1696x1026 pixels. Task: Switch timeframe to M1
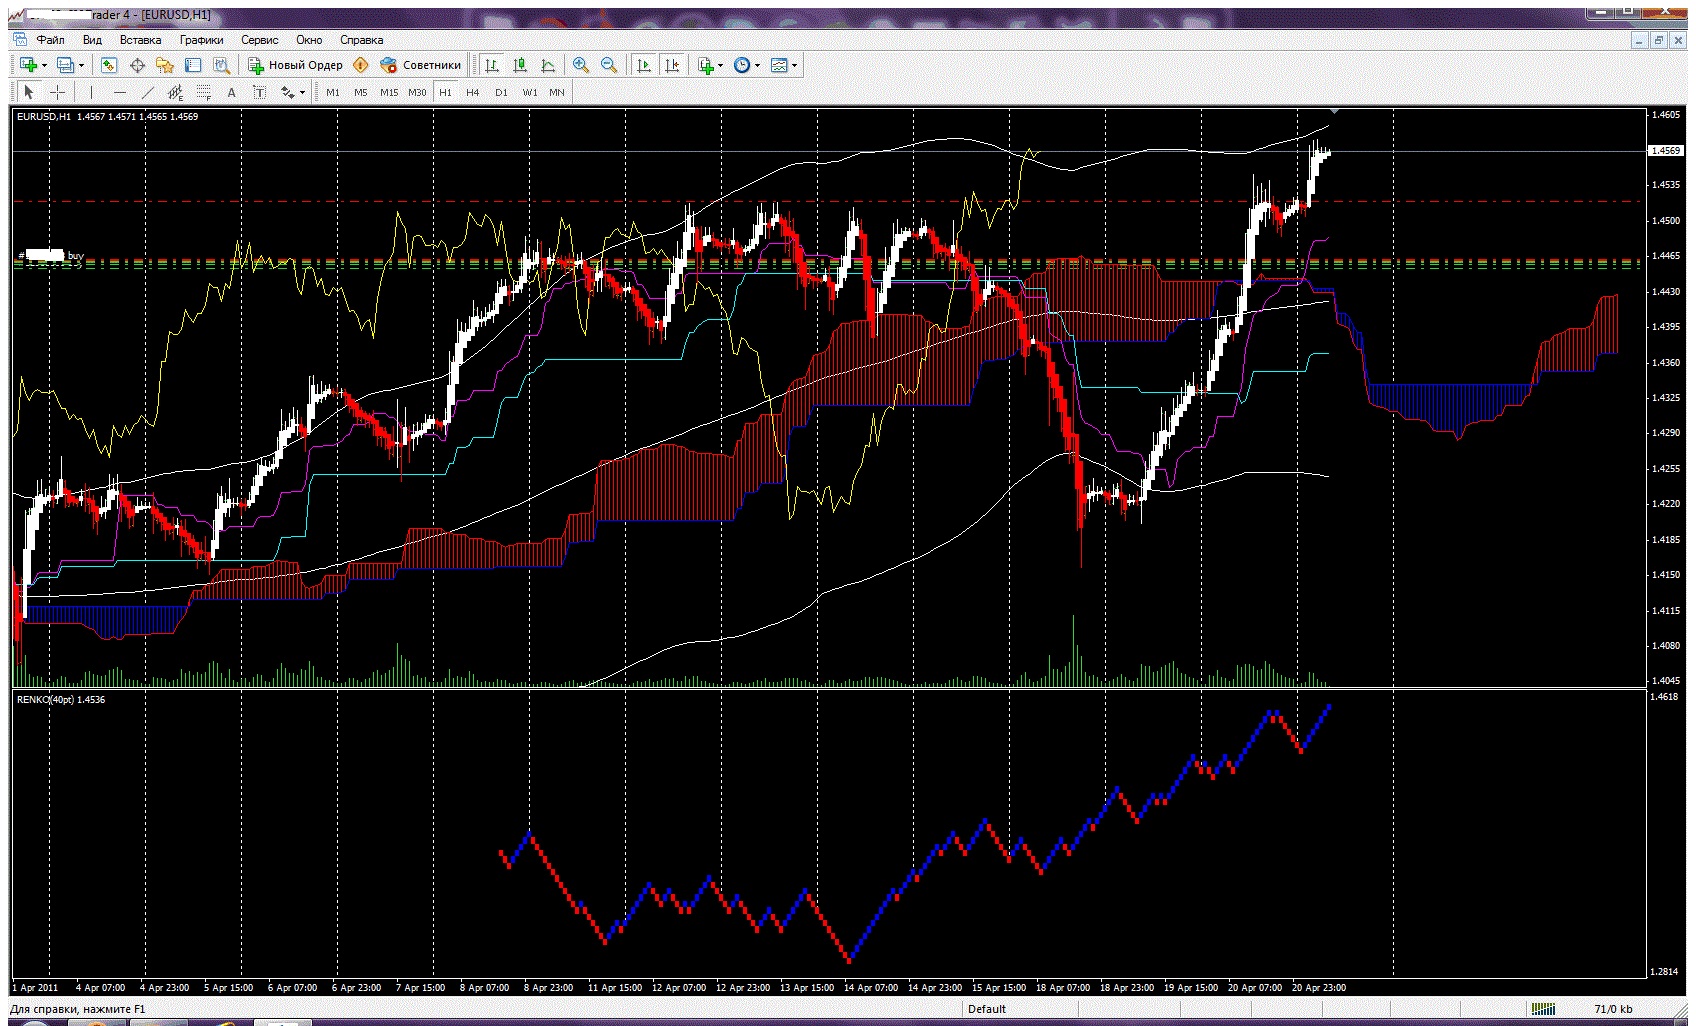point(333,92)
